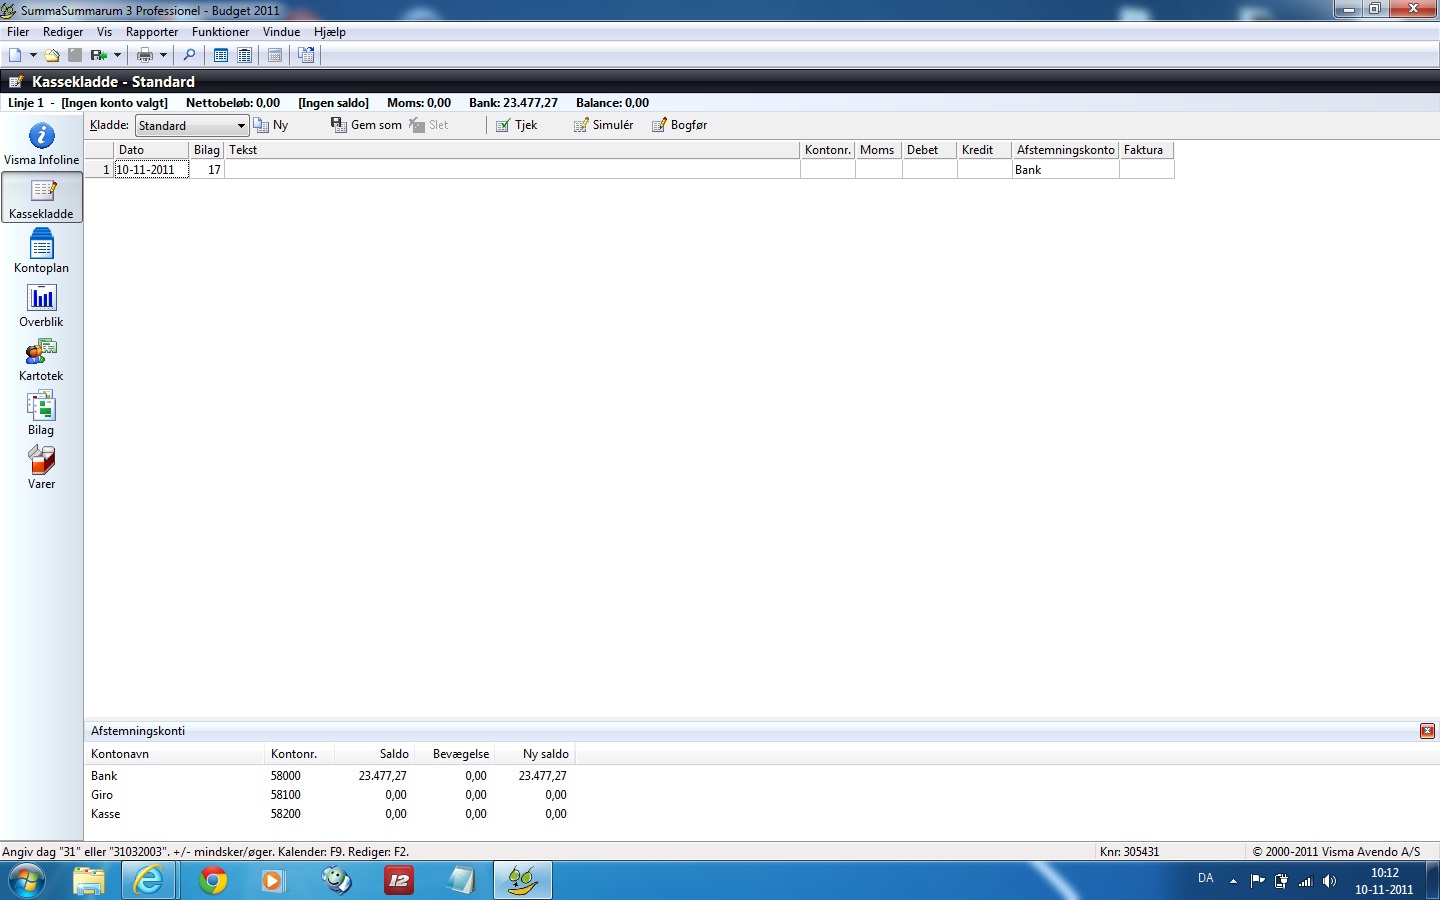Click the lined list view toolbar icon

[x=245, y=55]
